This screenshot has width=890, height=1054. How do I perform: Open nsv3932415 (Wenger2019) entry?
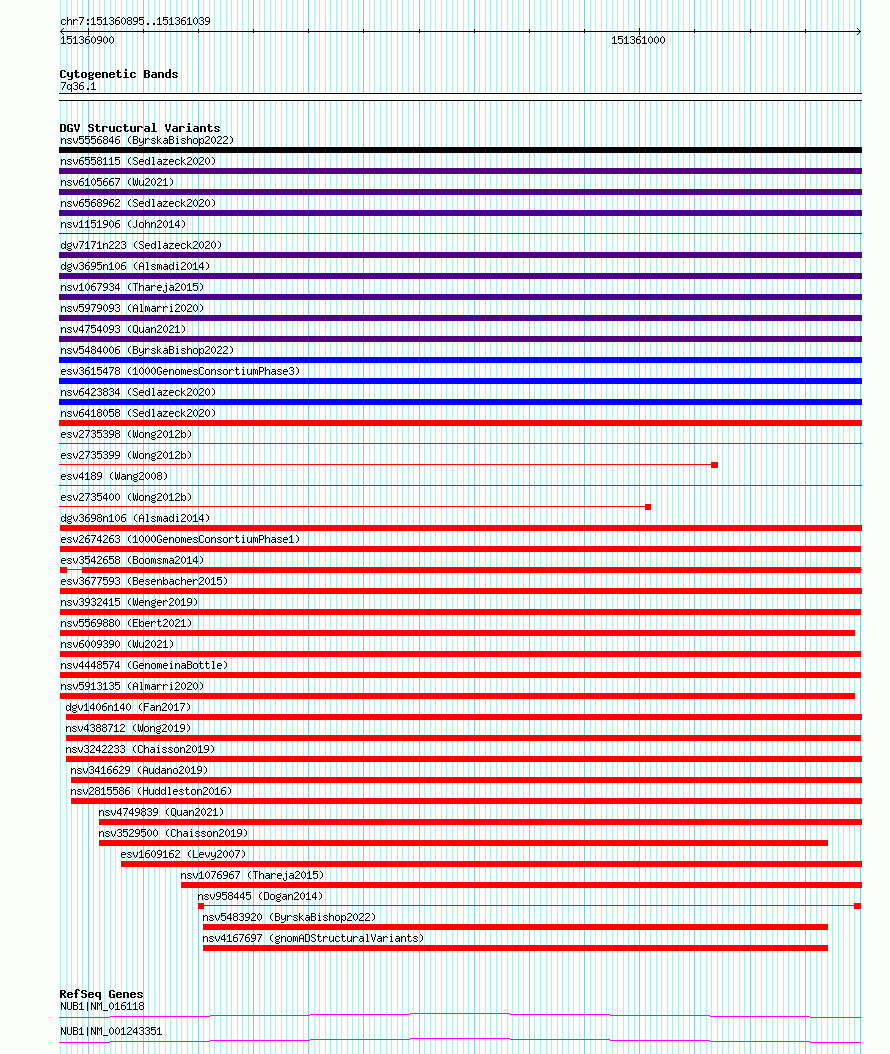click(x=129, y=602)
